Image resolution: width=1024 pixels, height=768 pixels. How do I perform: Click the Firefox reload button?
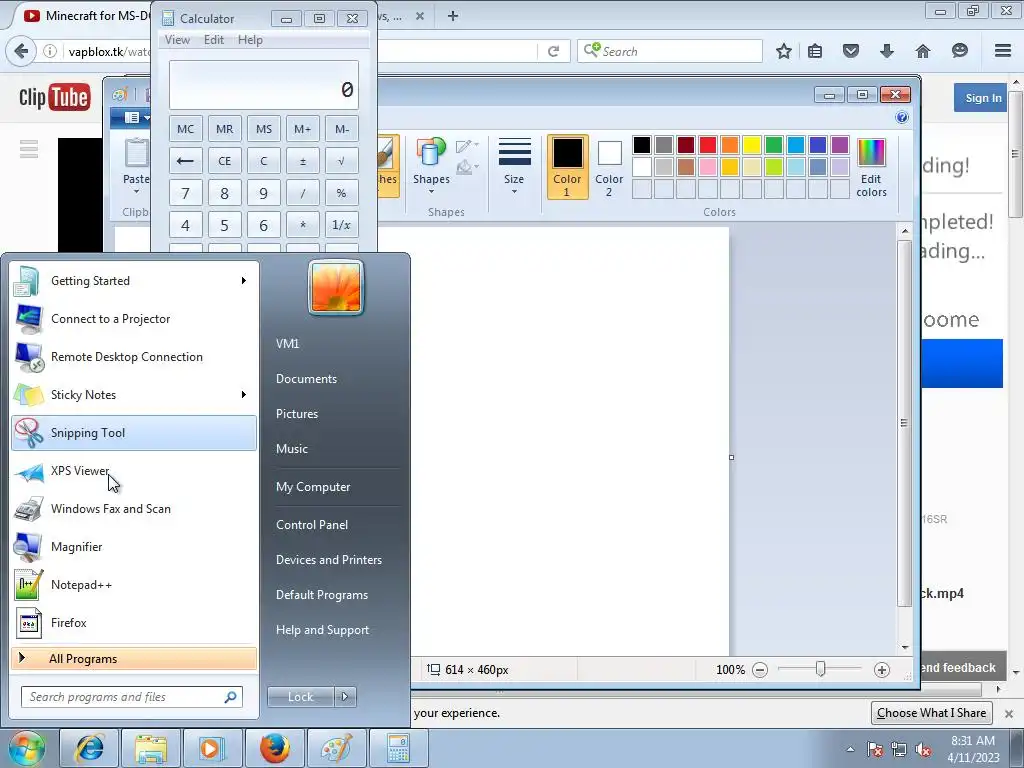(x=553, y=51)
